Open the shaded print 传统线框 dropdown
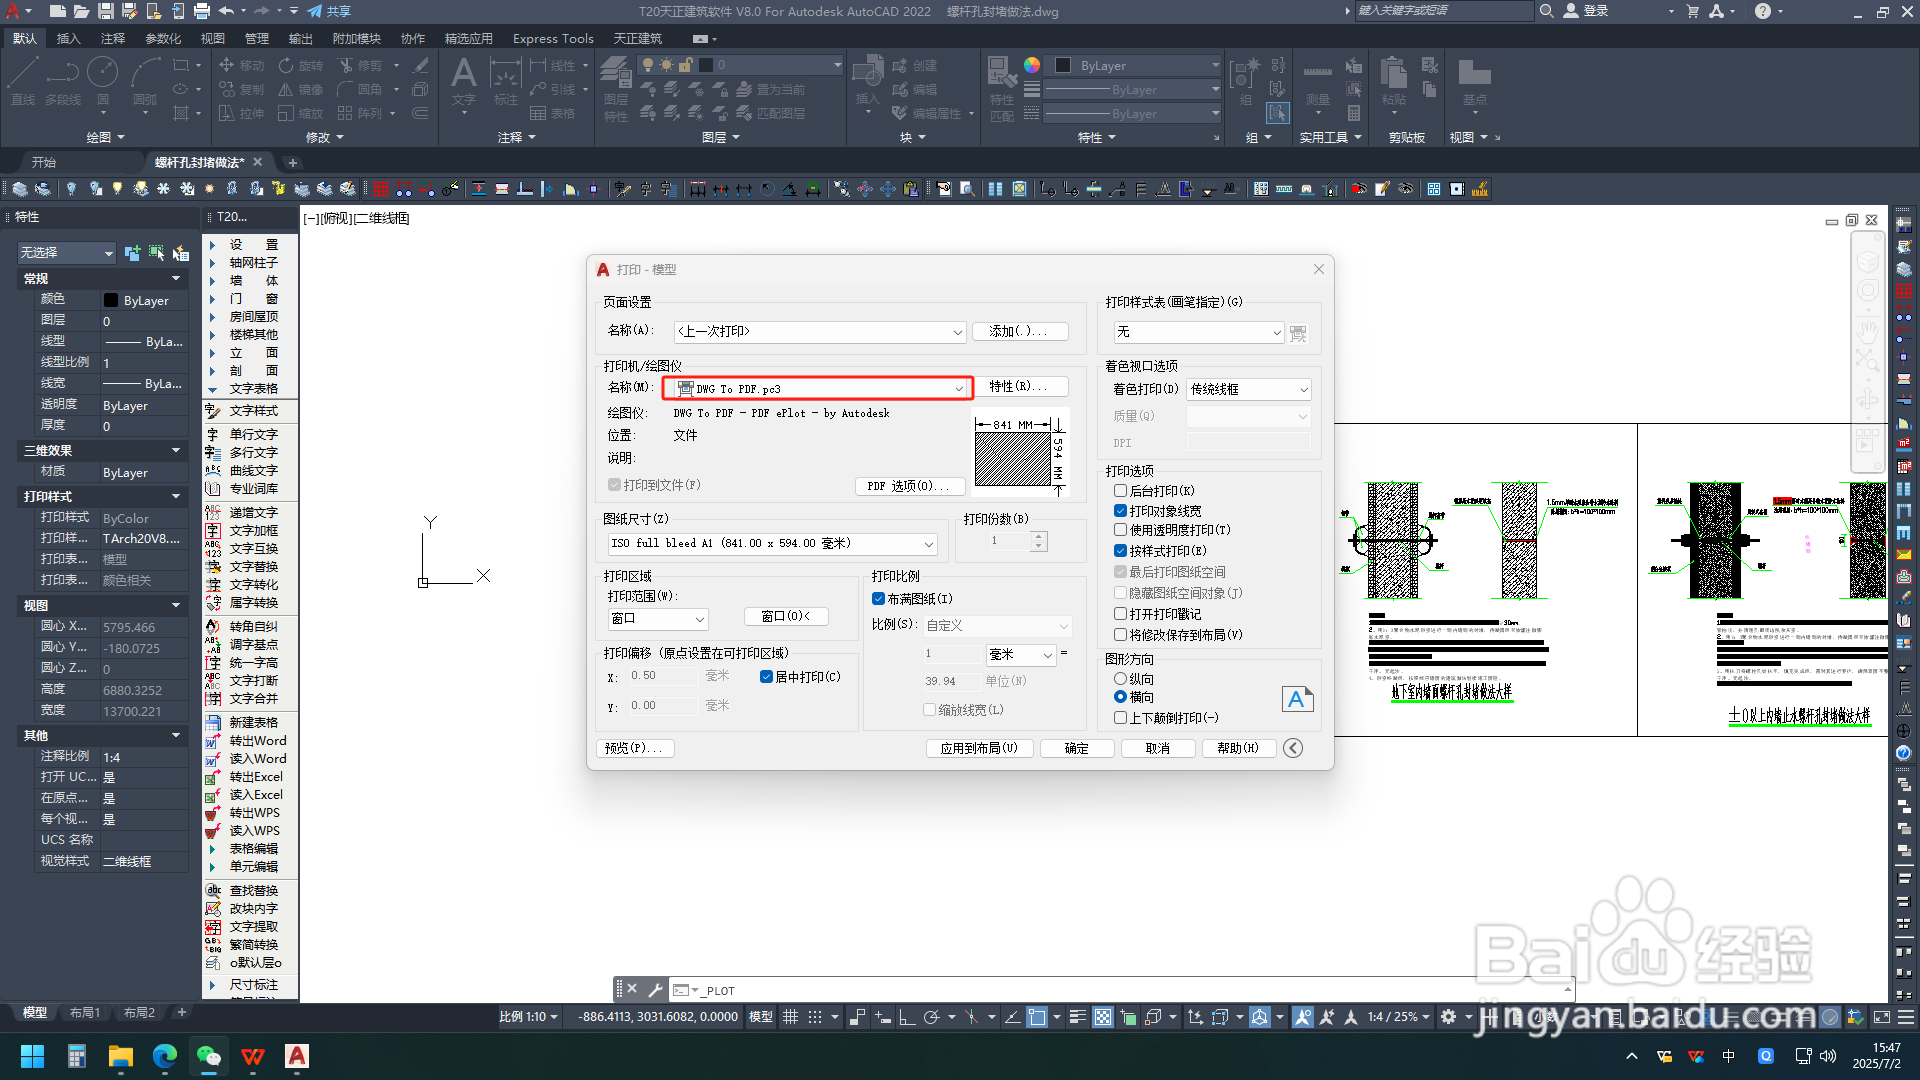Image resolution: width=1920 pixels, height=1080 pixels. pos(1248,389)
